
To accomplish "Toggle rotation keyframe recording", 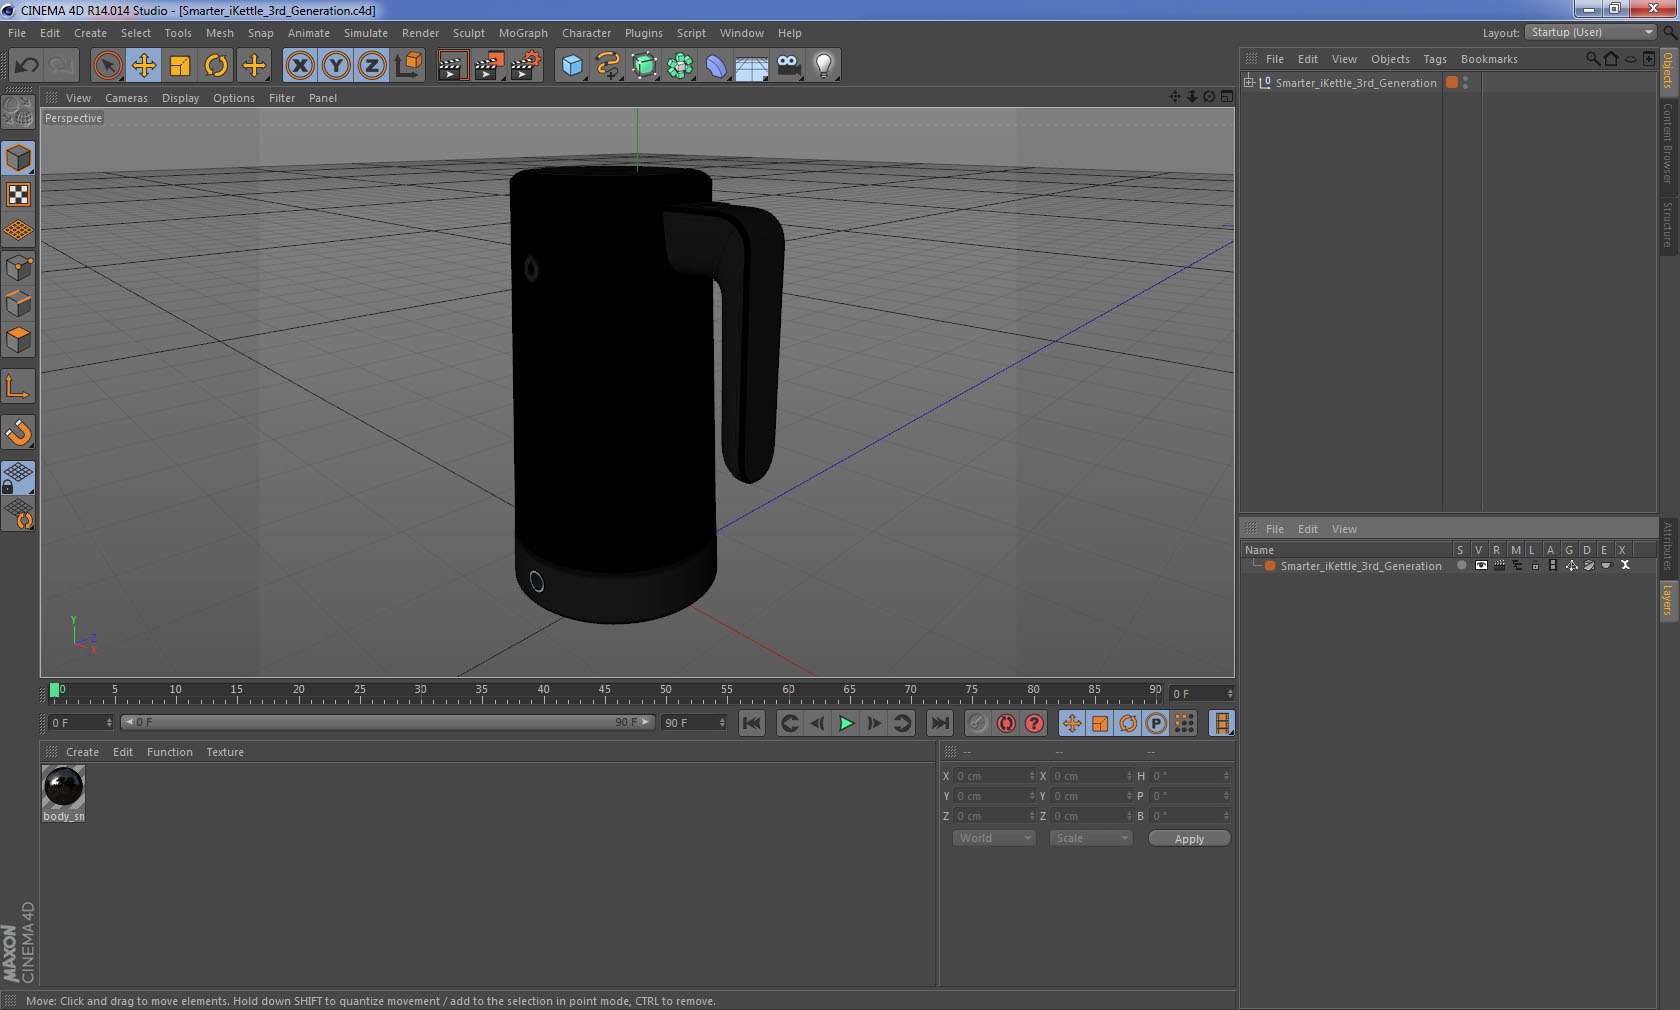I will [x=1128, y=723].
